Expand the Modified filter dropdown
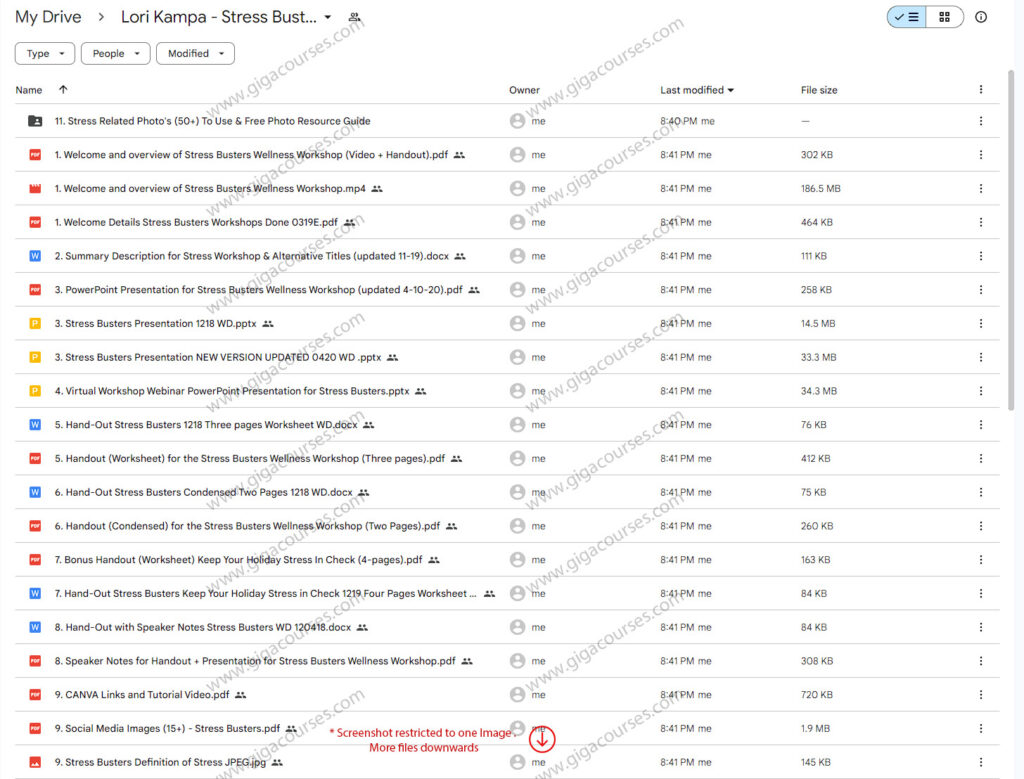Screen dimensions: 1024x779 [x=195, y=54]
